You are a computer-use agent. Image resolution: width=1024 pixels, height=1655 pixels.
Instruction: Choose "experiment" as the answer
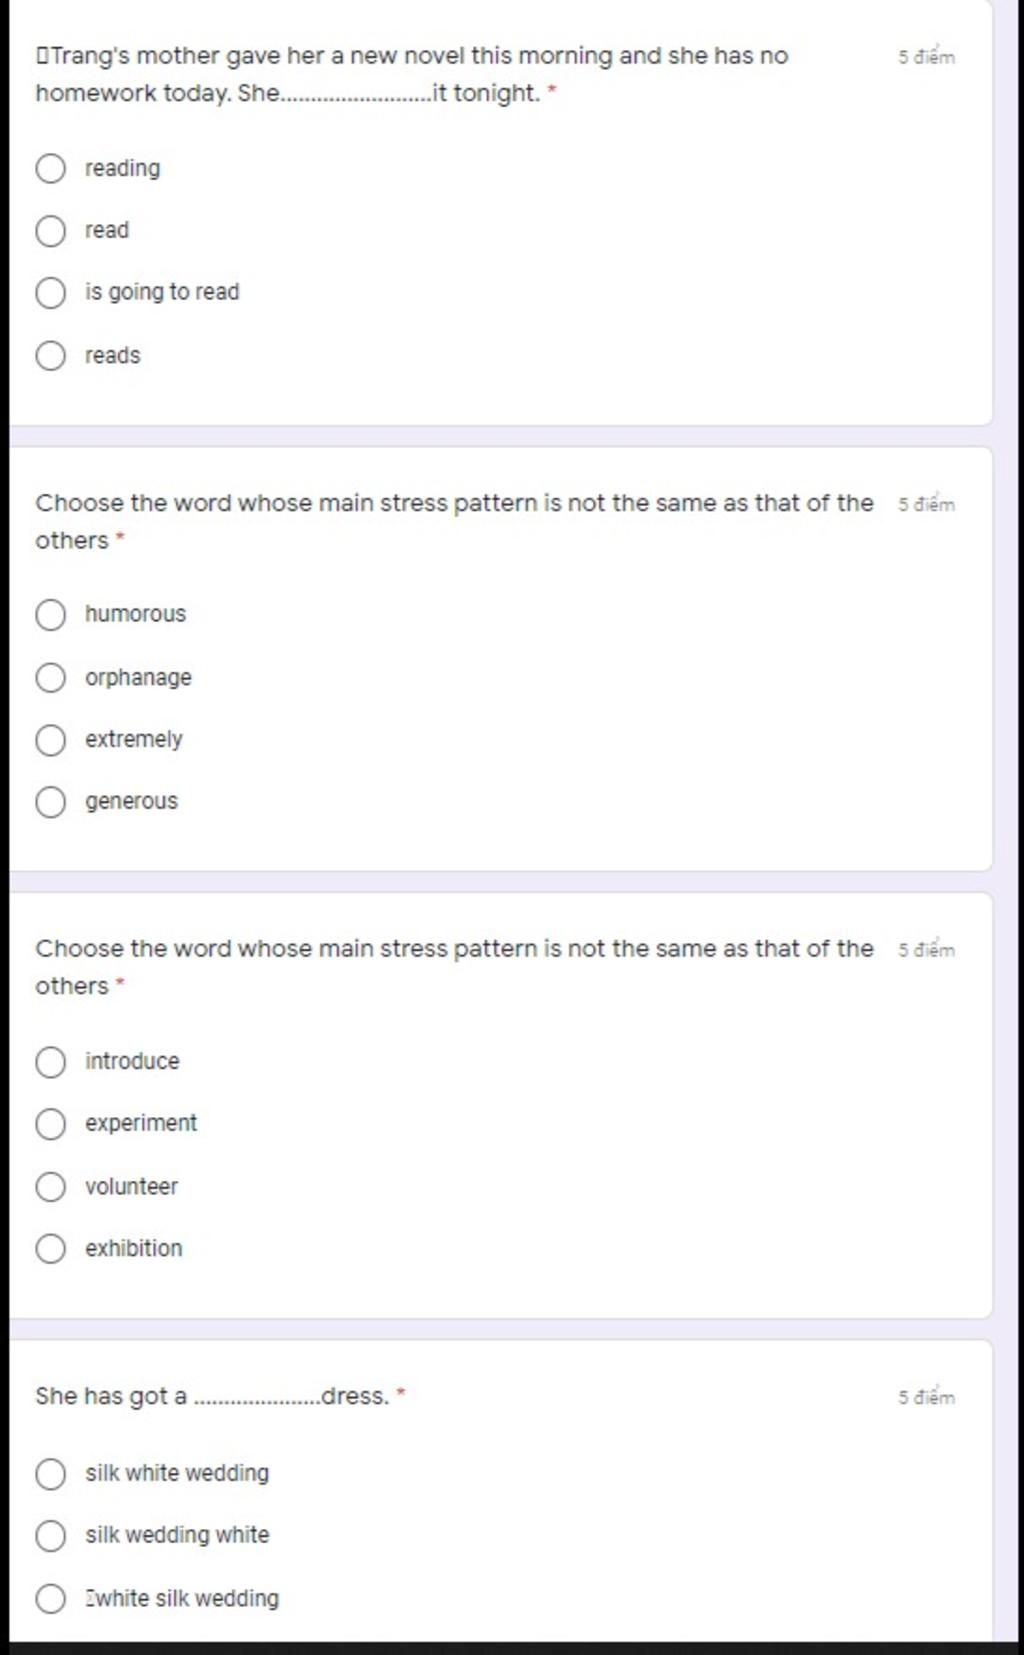[x=51, y=1124]
